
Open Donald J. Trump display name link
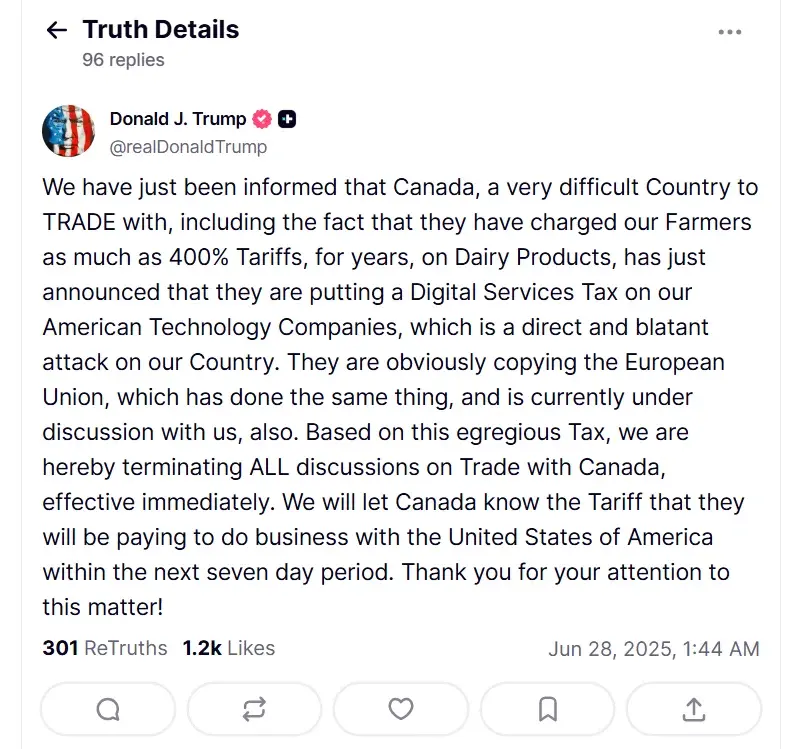[178, 119]
